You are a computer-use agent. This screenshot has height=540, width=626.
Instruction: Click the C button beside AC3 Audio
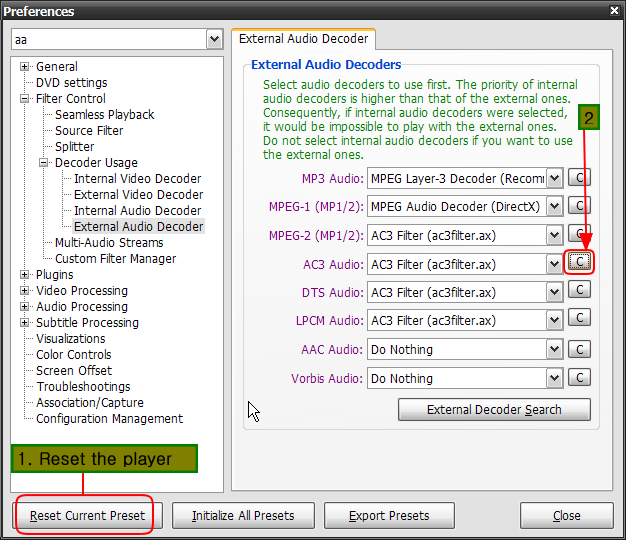tap(579, 261)
